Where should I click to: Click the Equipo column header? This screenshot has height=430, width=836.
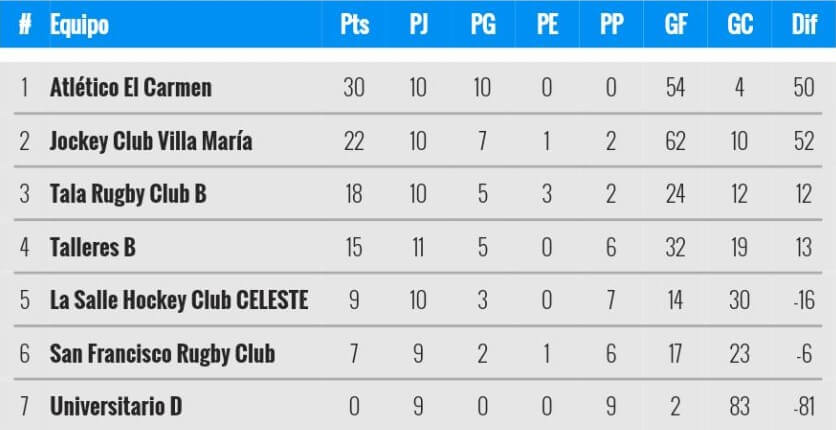(x=79, y=25)
